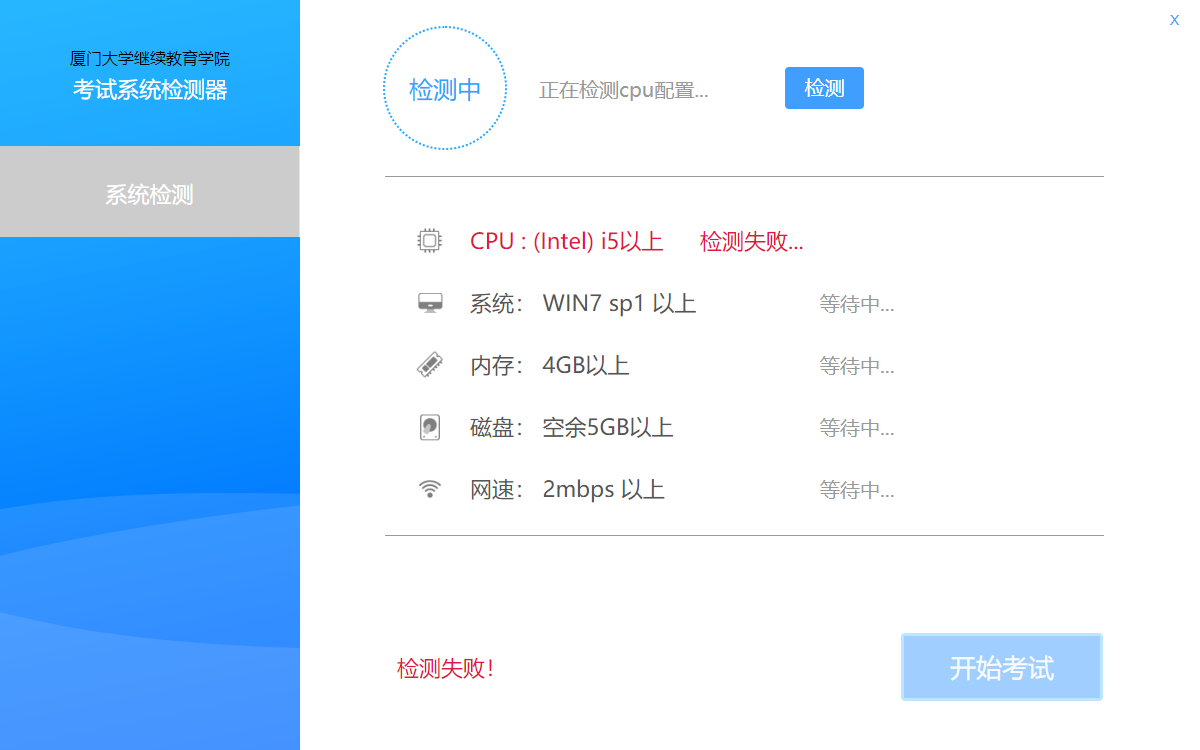Image resolution: width=1200 pixels, height=750 pixels.
Task: Click the 网速 2mbps 以上 requirement label
Action: 567,490
